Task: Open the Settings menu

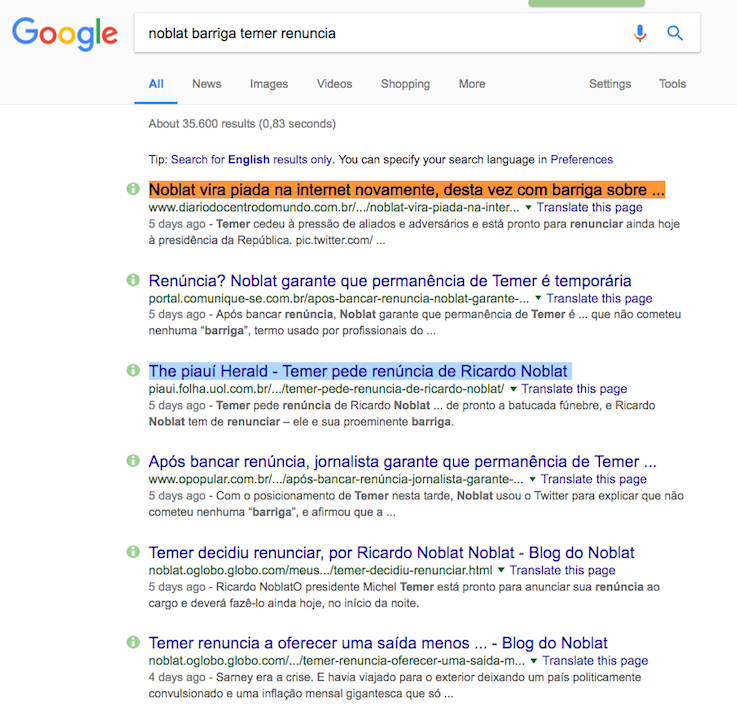Action: pos(610,84)
